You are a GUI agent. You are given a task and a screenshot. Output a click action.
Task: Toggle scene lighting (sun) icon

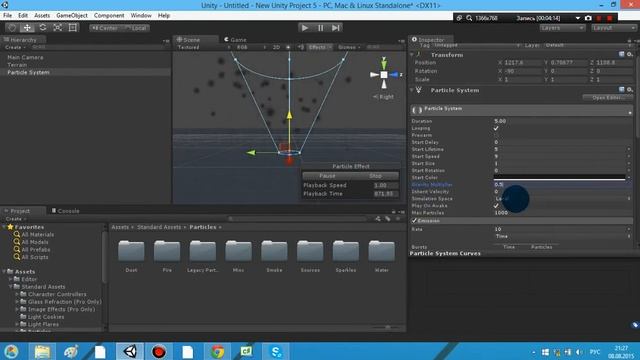(x=288, y=47)
